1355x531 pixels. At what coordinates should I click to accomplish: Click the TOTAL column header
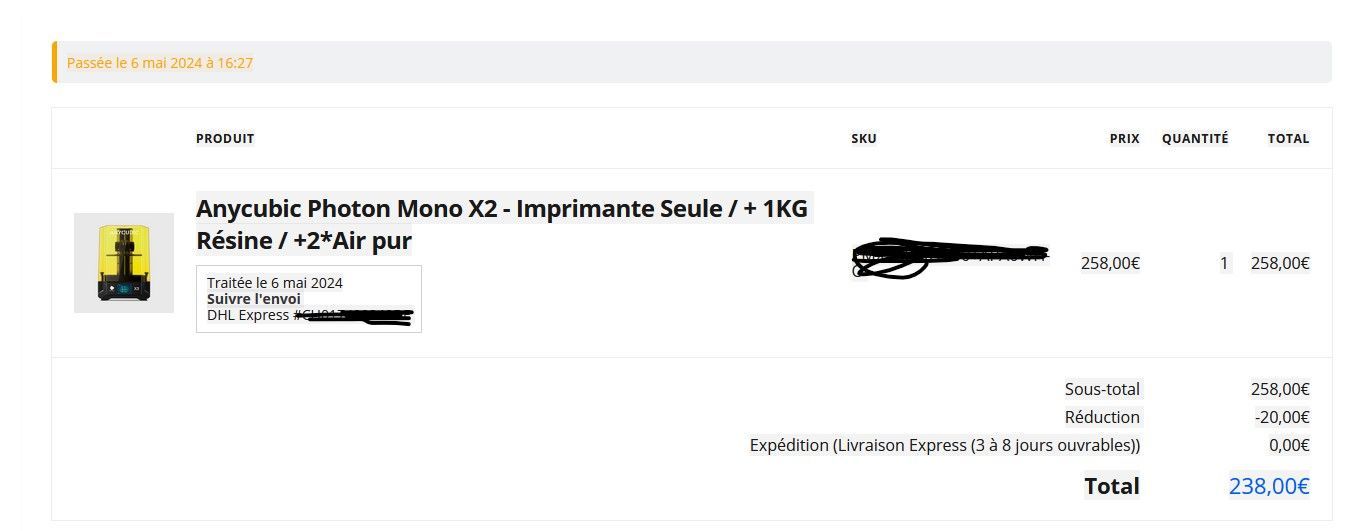point(1288,139)
